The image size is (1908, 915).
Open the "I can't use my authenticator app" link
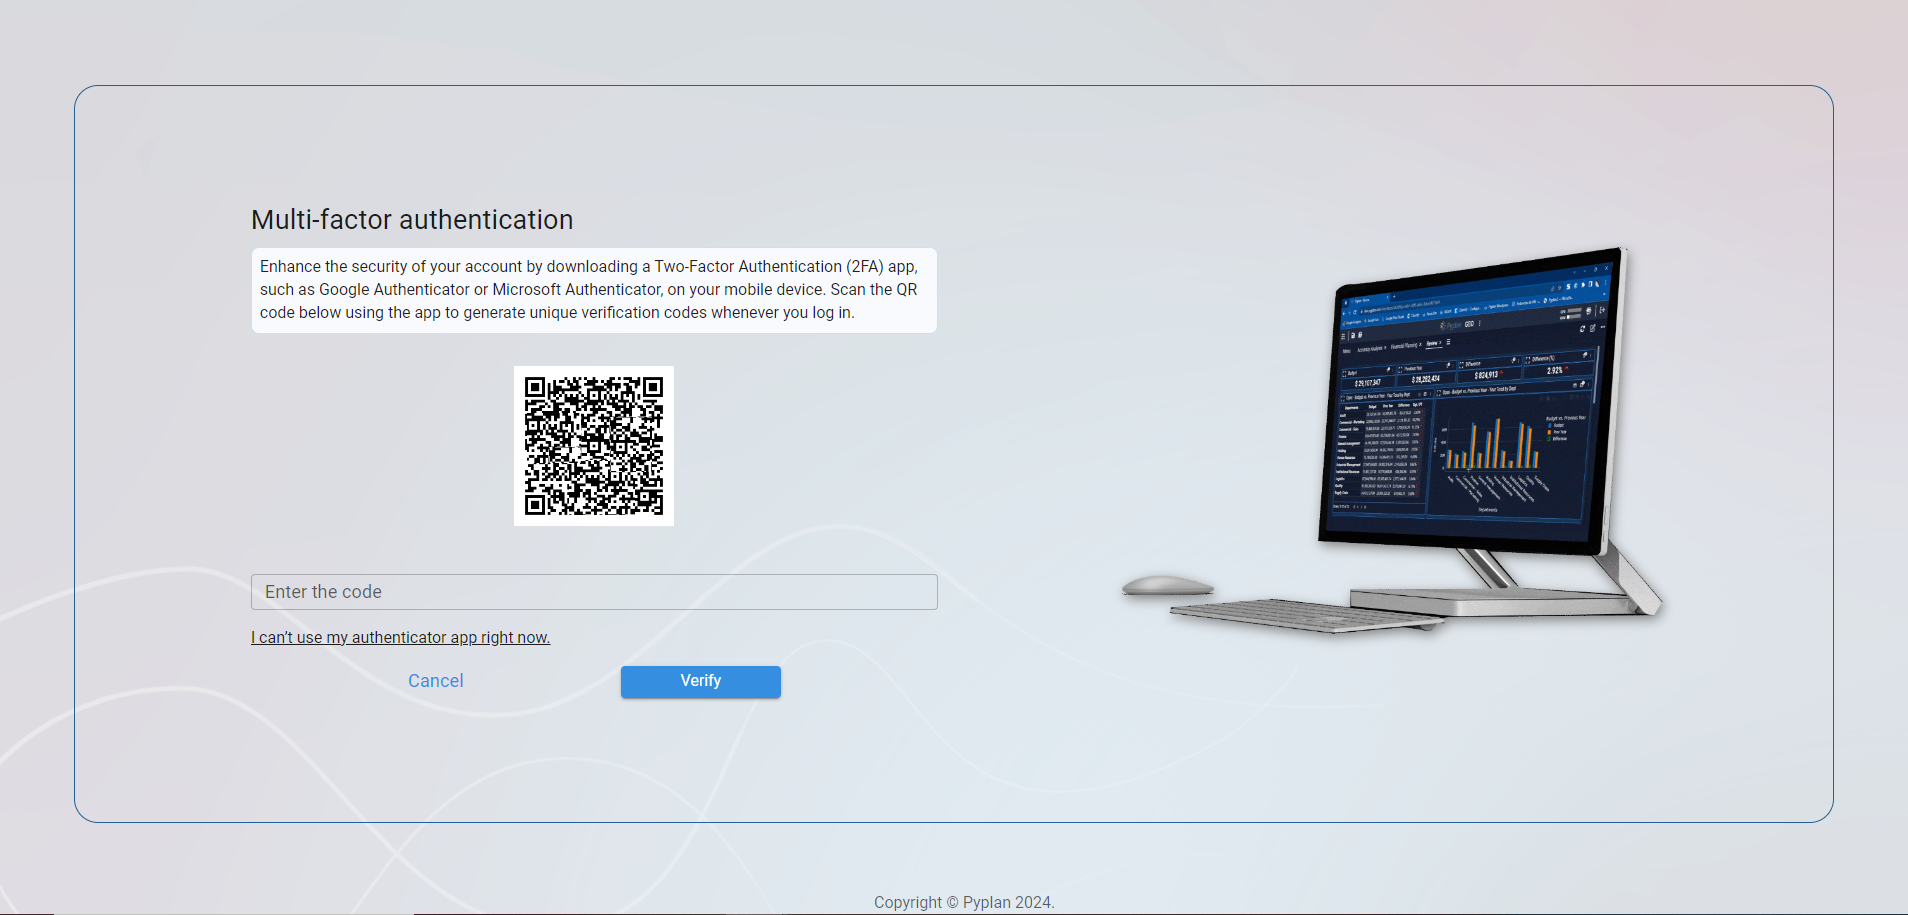click(x=400, y=637)
